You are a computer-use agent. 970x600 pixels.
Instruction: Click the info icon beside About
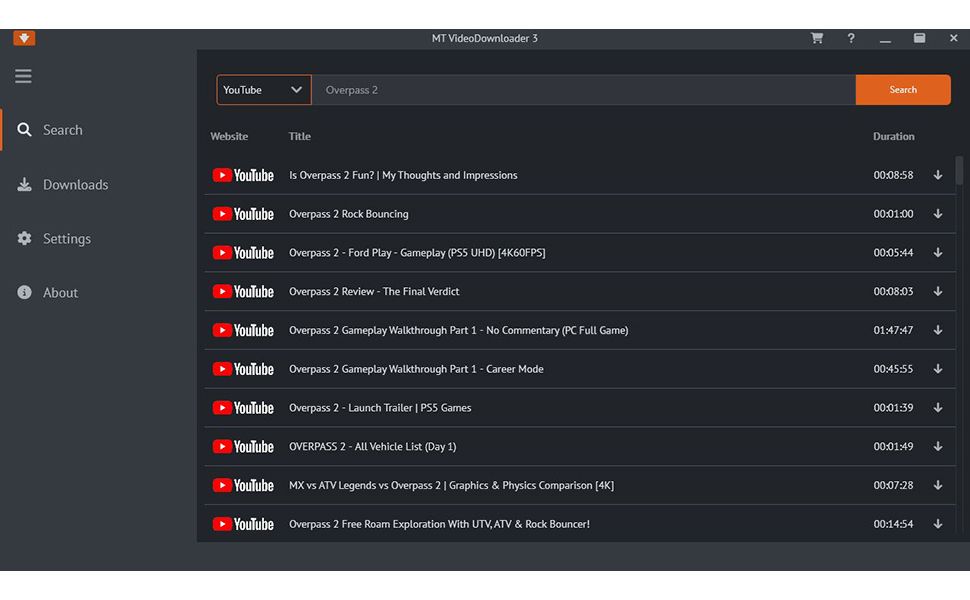click(24, 293)
